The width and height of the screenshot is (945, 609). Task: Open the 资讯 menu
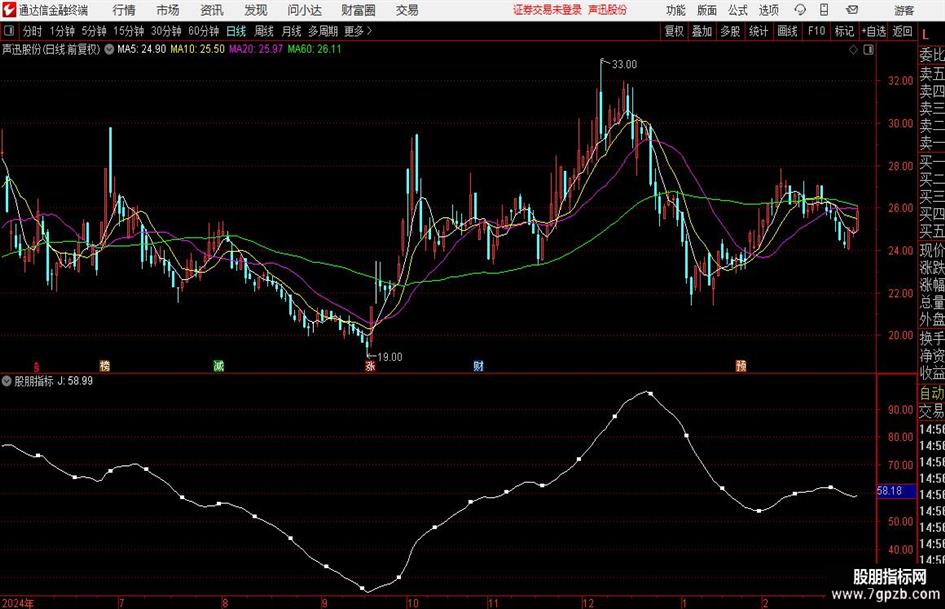click(x=212, y=10)
